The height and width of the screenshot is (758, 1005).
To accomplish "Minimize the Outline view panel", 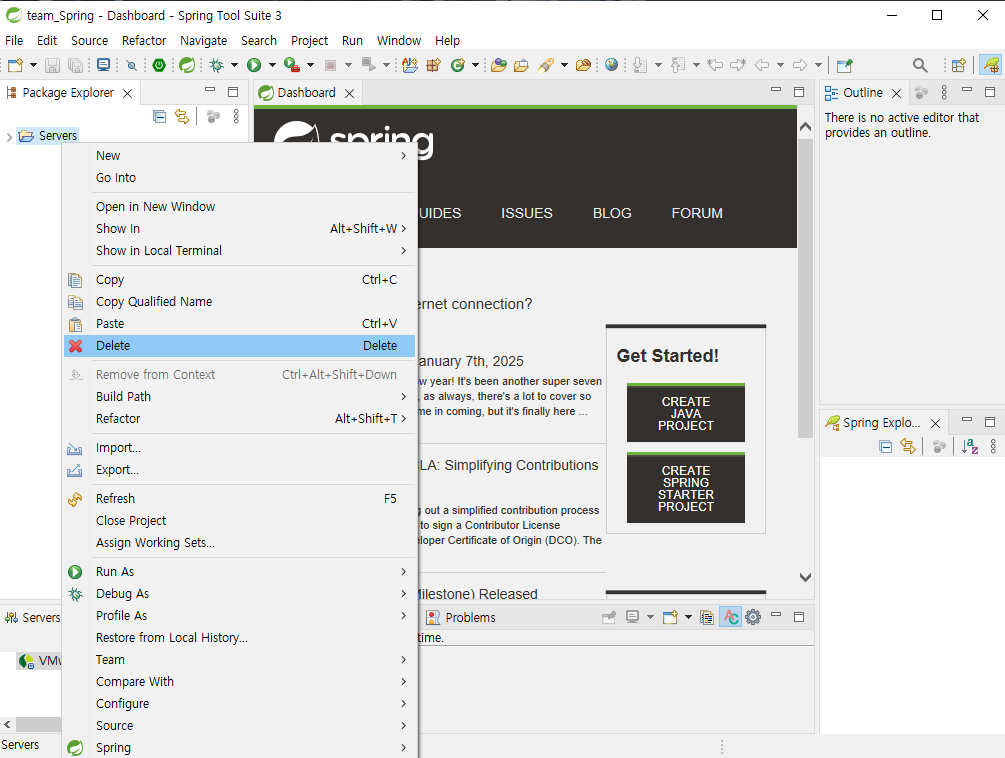I will click(x=967, y=90).
